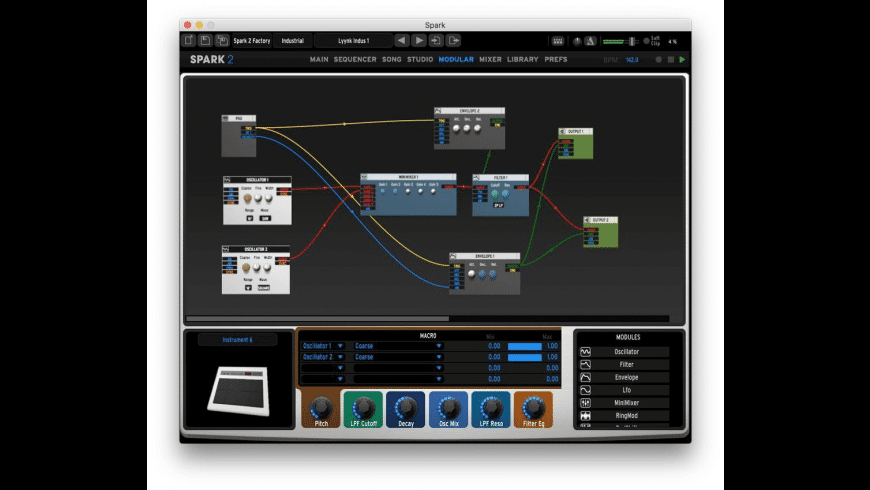Click the LPF Cutoff macro knob
This screenshot has height=490, width=870.
pos(363,407)
